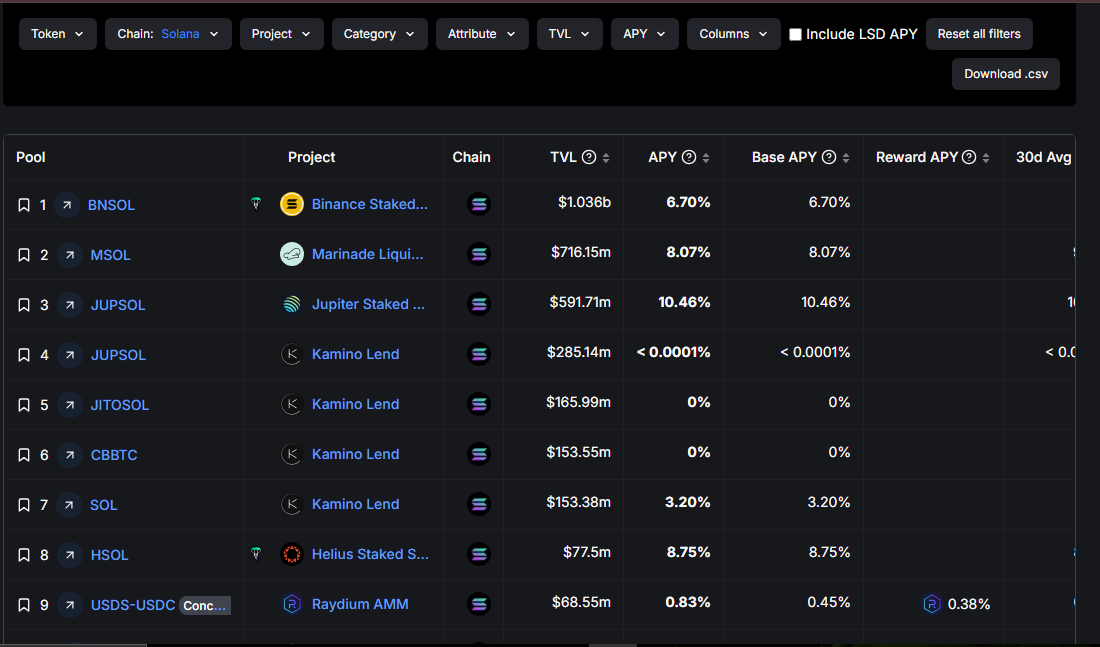Toggle the Include LSD APY checkbox
The height and width of the screenshot is (647, 1100).
tap(795, 34)
